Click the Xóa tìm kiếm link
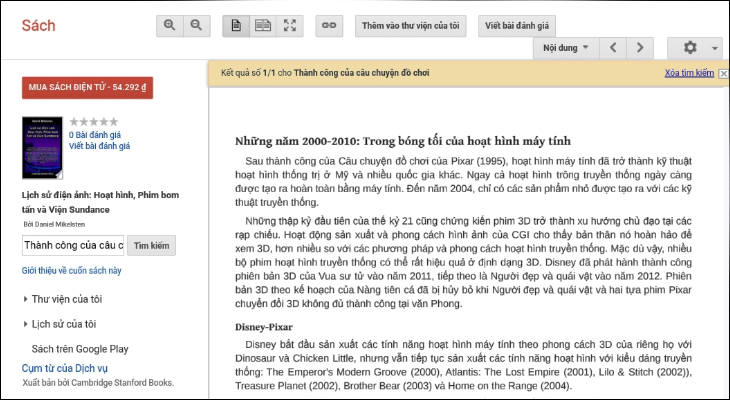 [x=689, y=73]
